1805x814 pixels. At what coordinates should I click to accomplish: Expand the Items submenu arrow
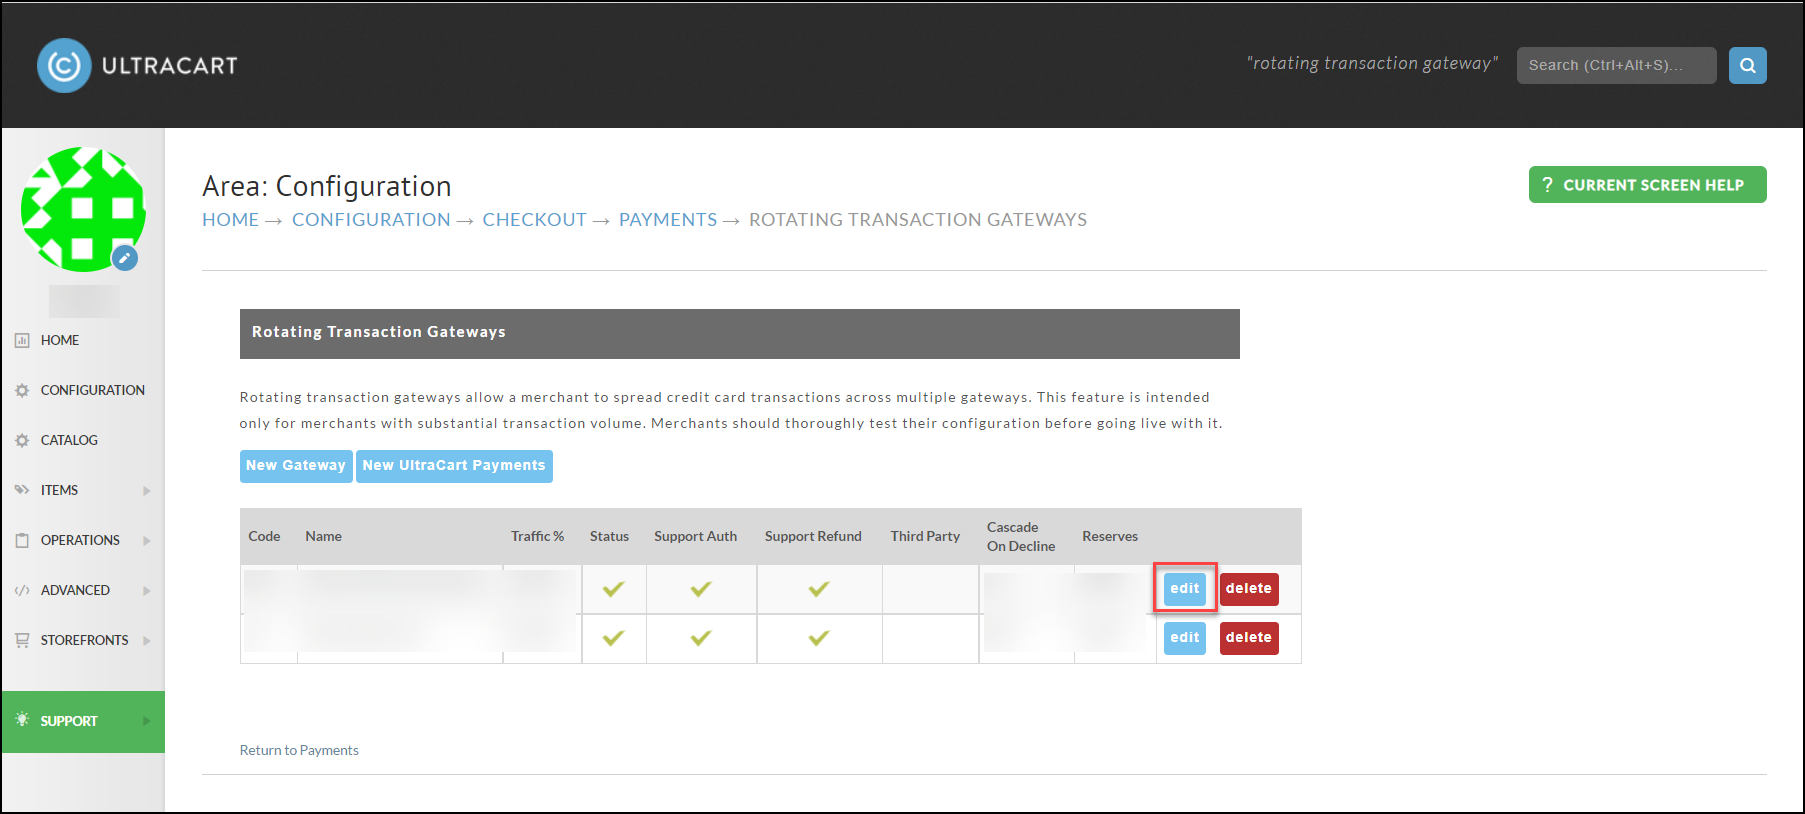pyautogui.click(x=147, y=491)
